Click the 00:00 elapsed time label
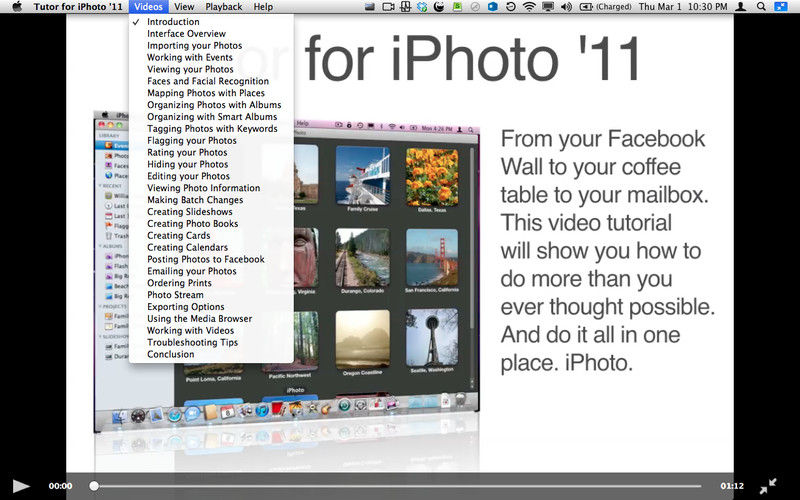The image size is (800, 500). pyautogui.click(x=60, y=486)
